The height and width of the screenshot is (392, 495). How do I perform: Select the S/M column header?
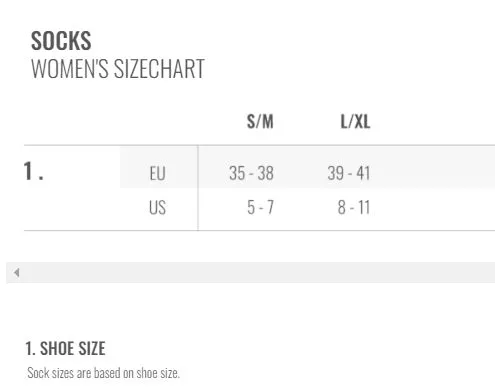[x=260, y=122]
